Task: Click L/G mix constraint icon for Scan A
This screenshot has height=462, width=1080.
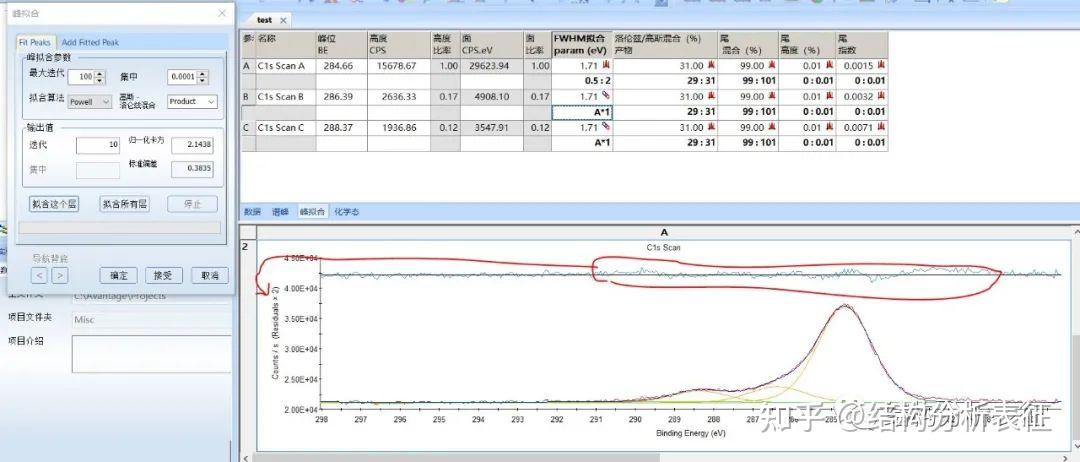Action: [x=711, y=65]
